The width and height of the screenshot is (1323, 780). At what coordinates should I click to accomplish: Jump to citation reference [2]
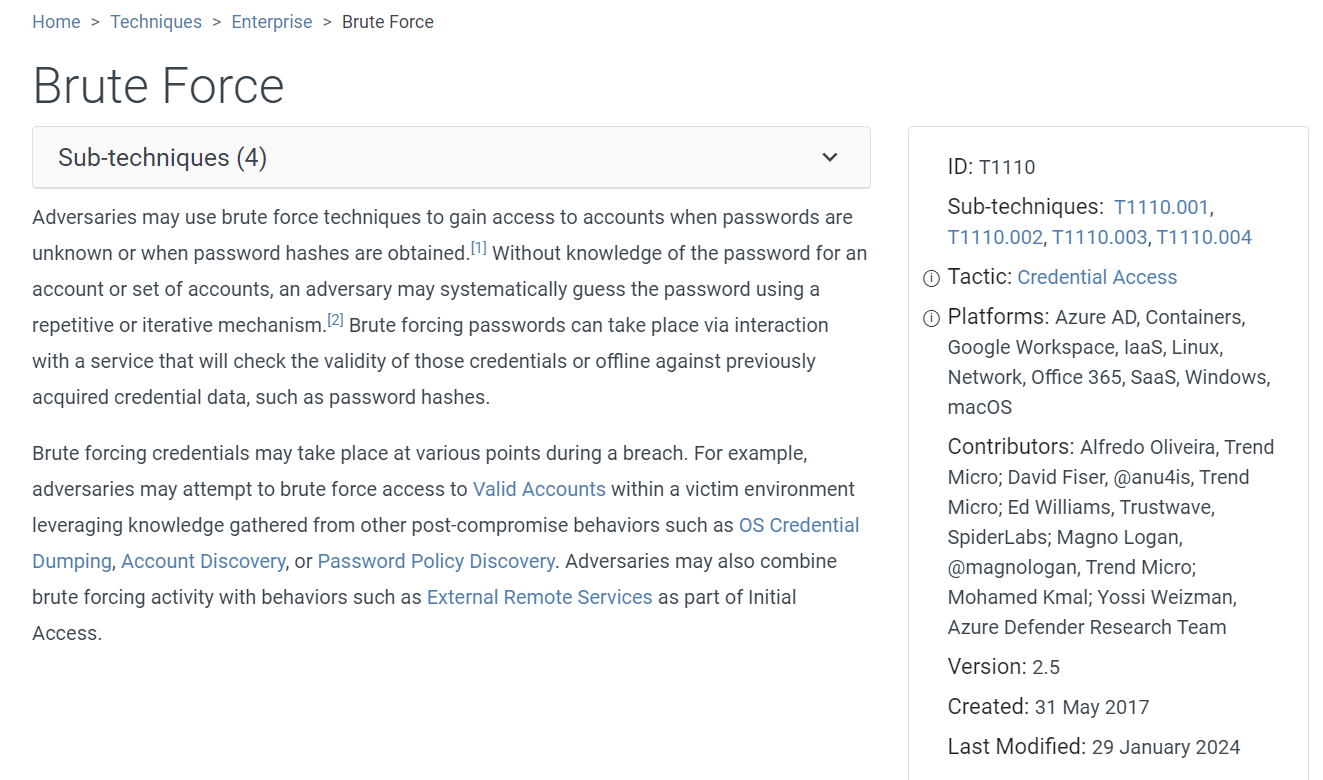click(x=335, y=320)
